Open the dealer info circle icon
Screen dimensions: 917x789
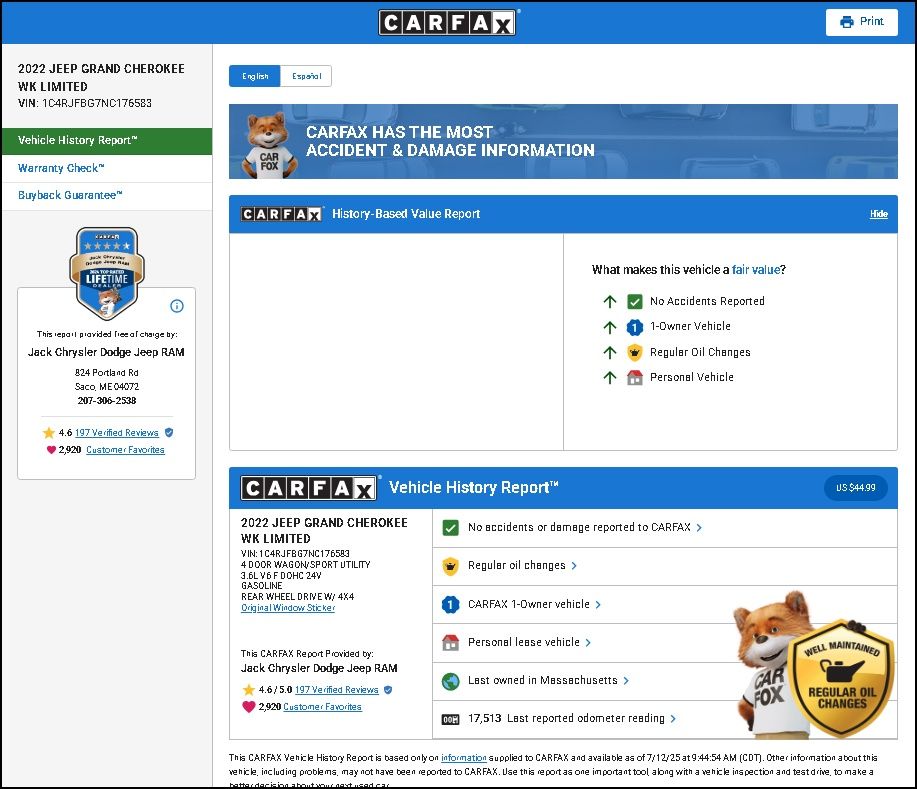pyautogui.click(x=177, y=306)
